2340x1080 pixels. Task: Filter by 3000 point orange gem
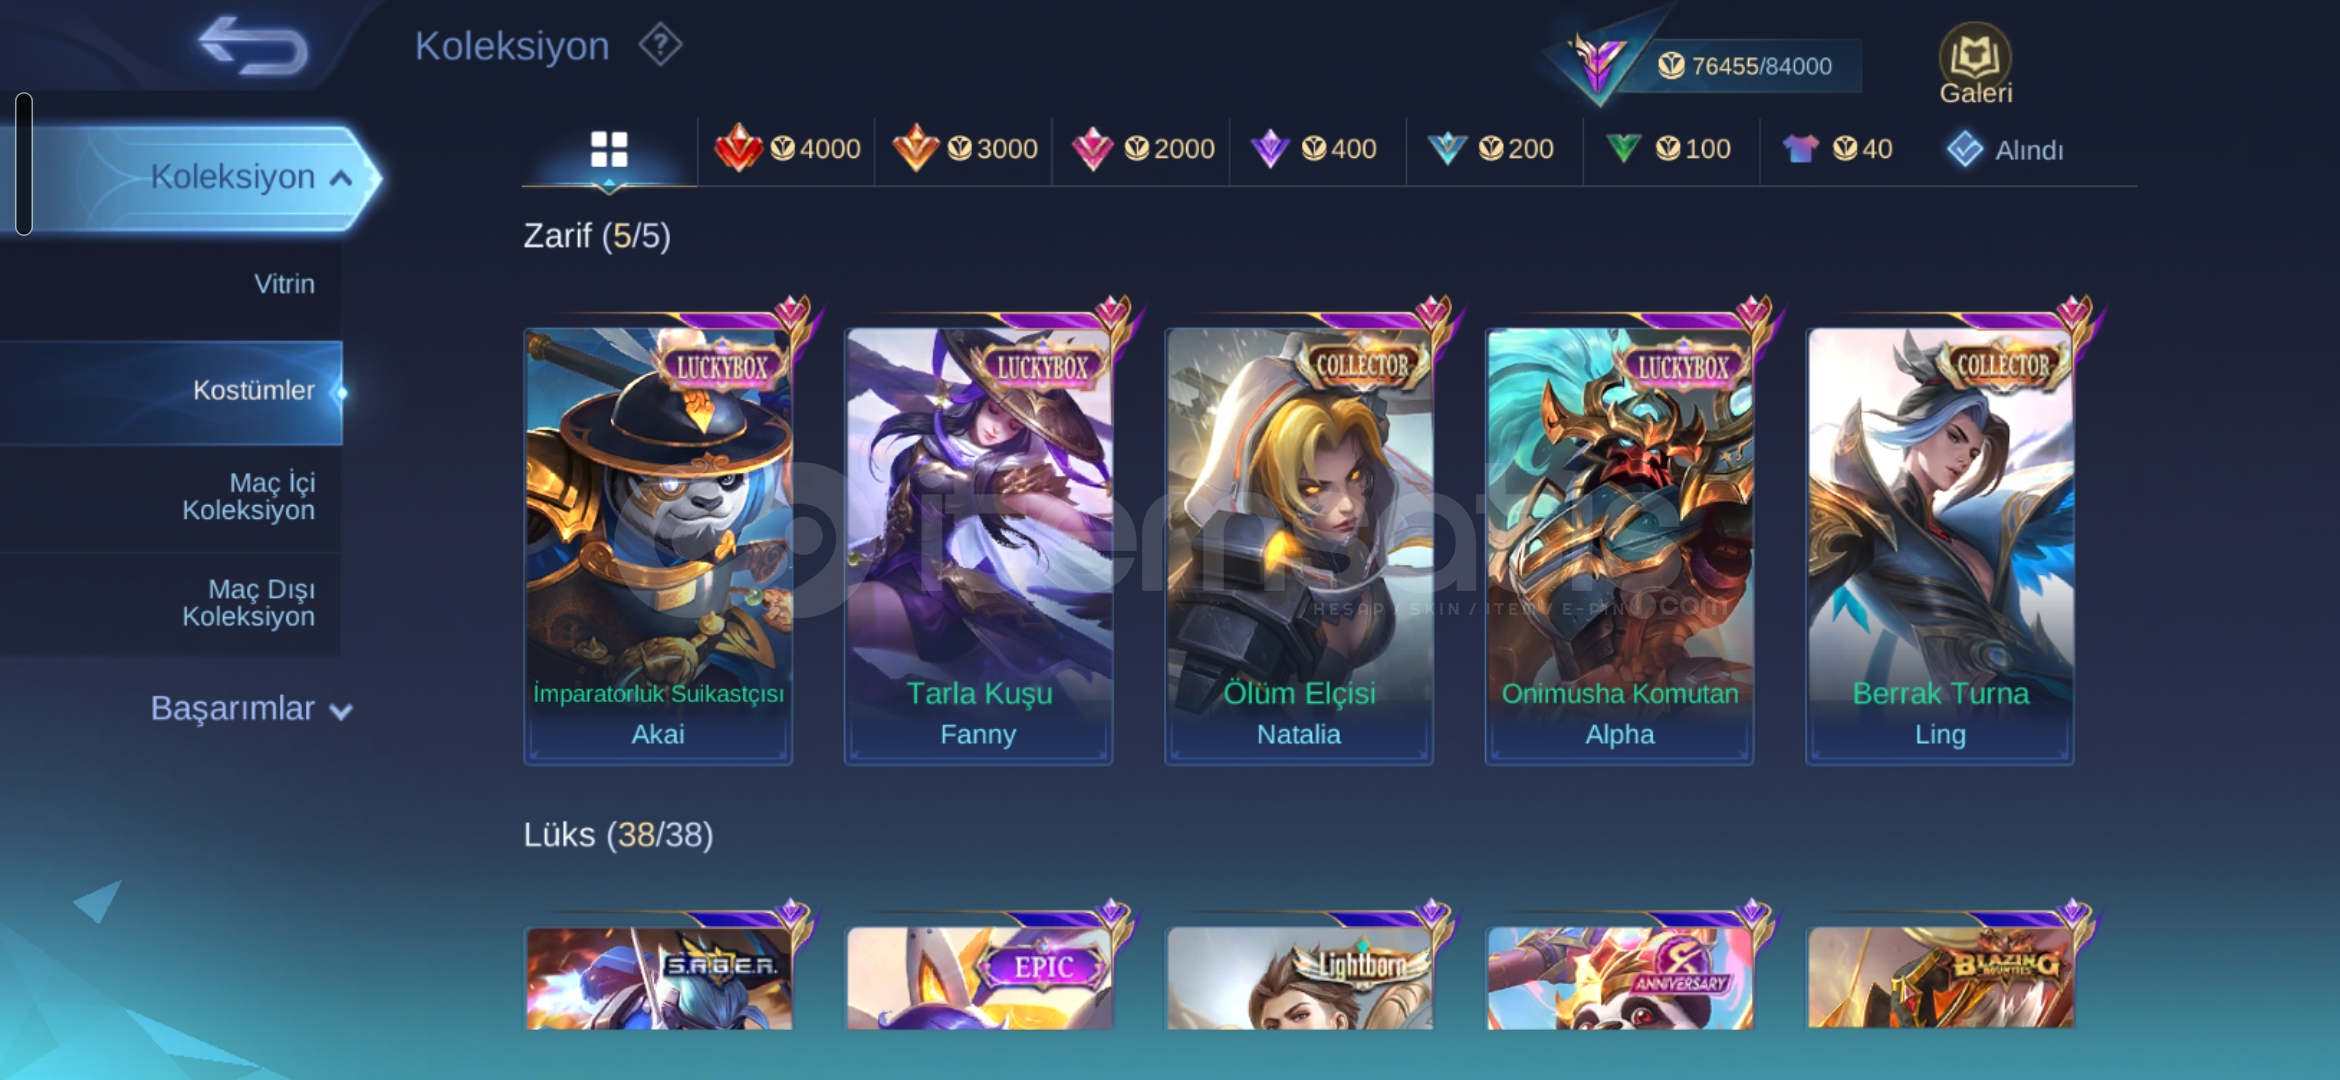pos(964,150)
